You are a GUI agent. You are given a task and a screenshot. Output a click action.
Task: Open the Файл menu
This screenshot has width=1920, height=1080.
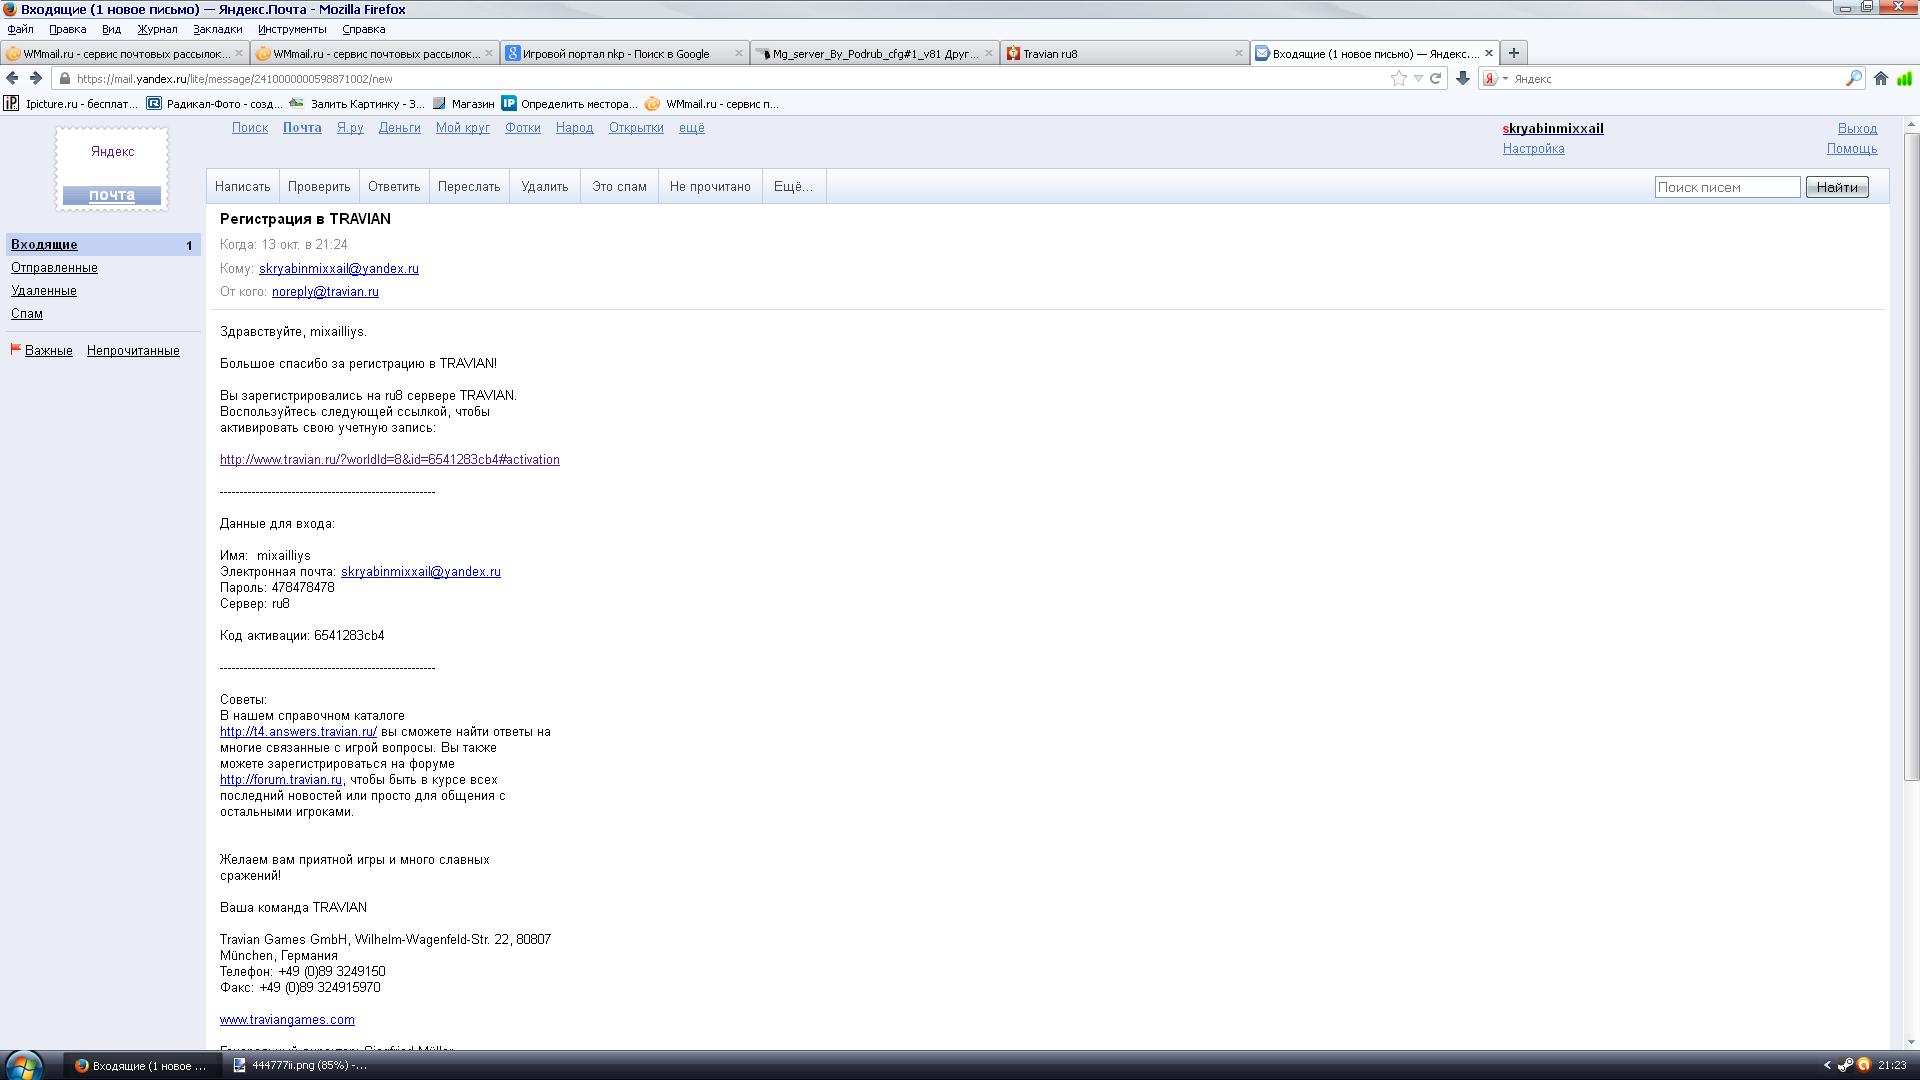click(x=21, y=29)
